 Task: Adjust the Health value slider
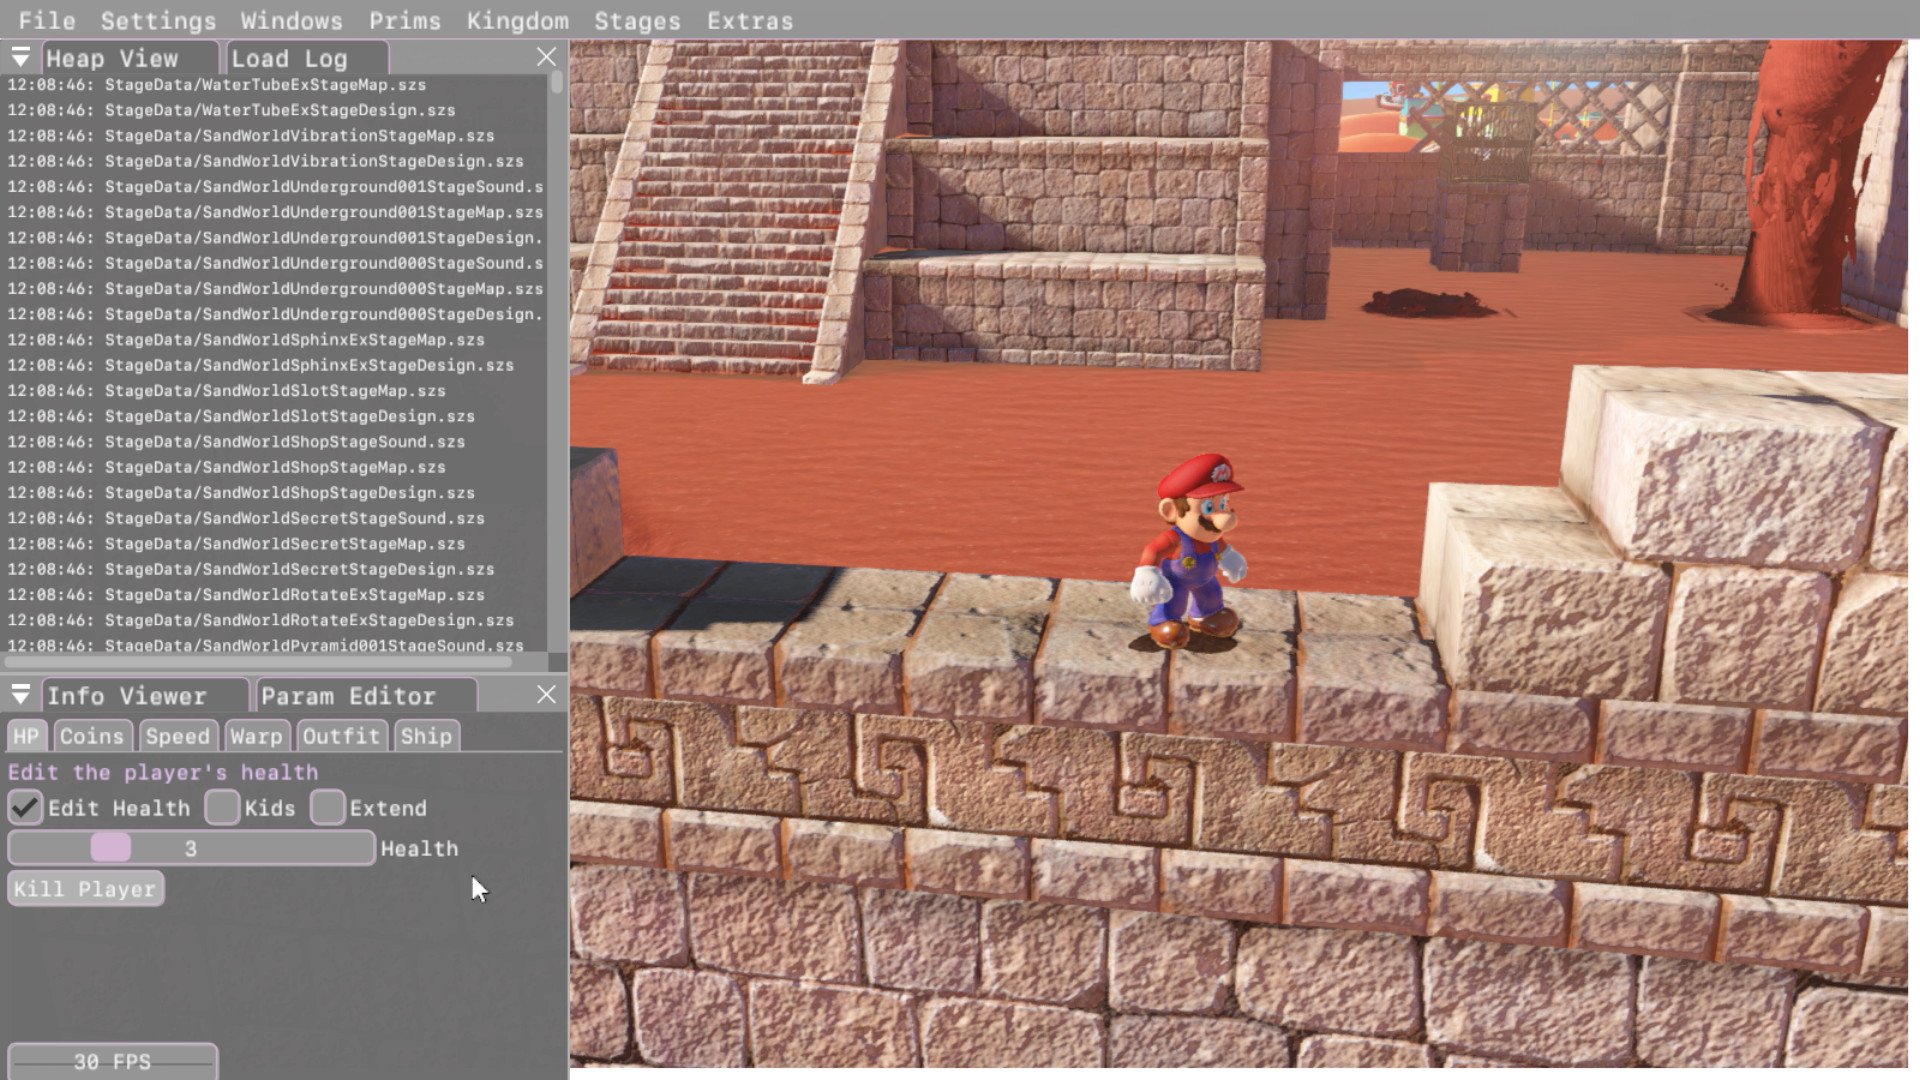click(113, 847)
